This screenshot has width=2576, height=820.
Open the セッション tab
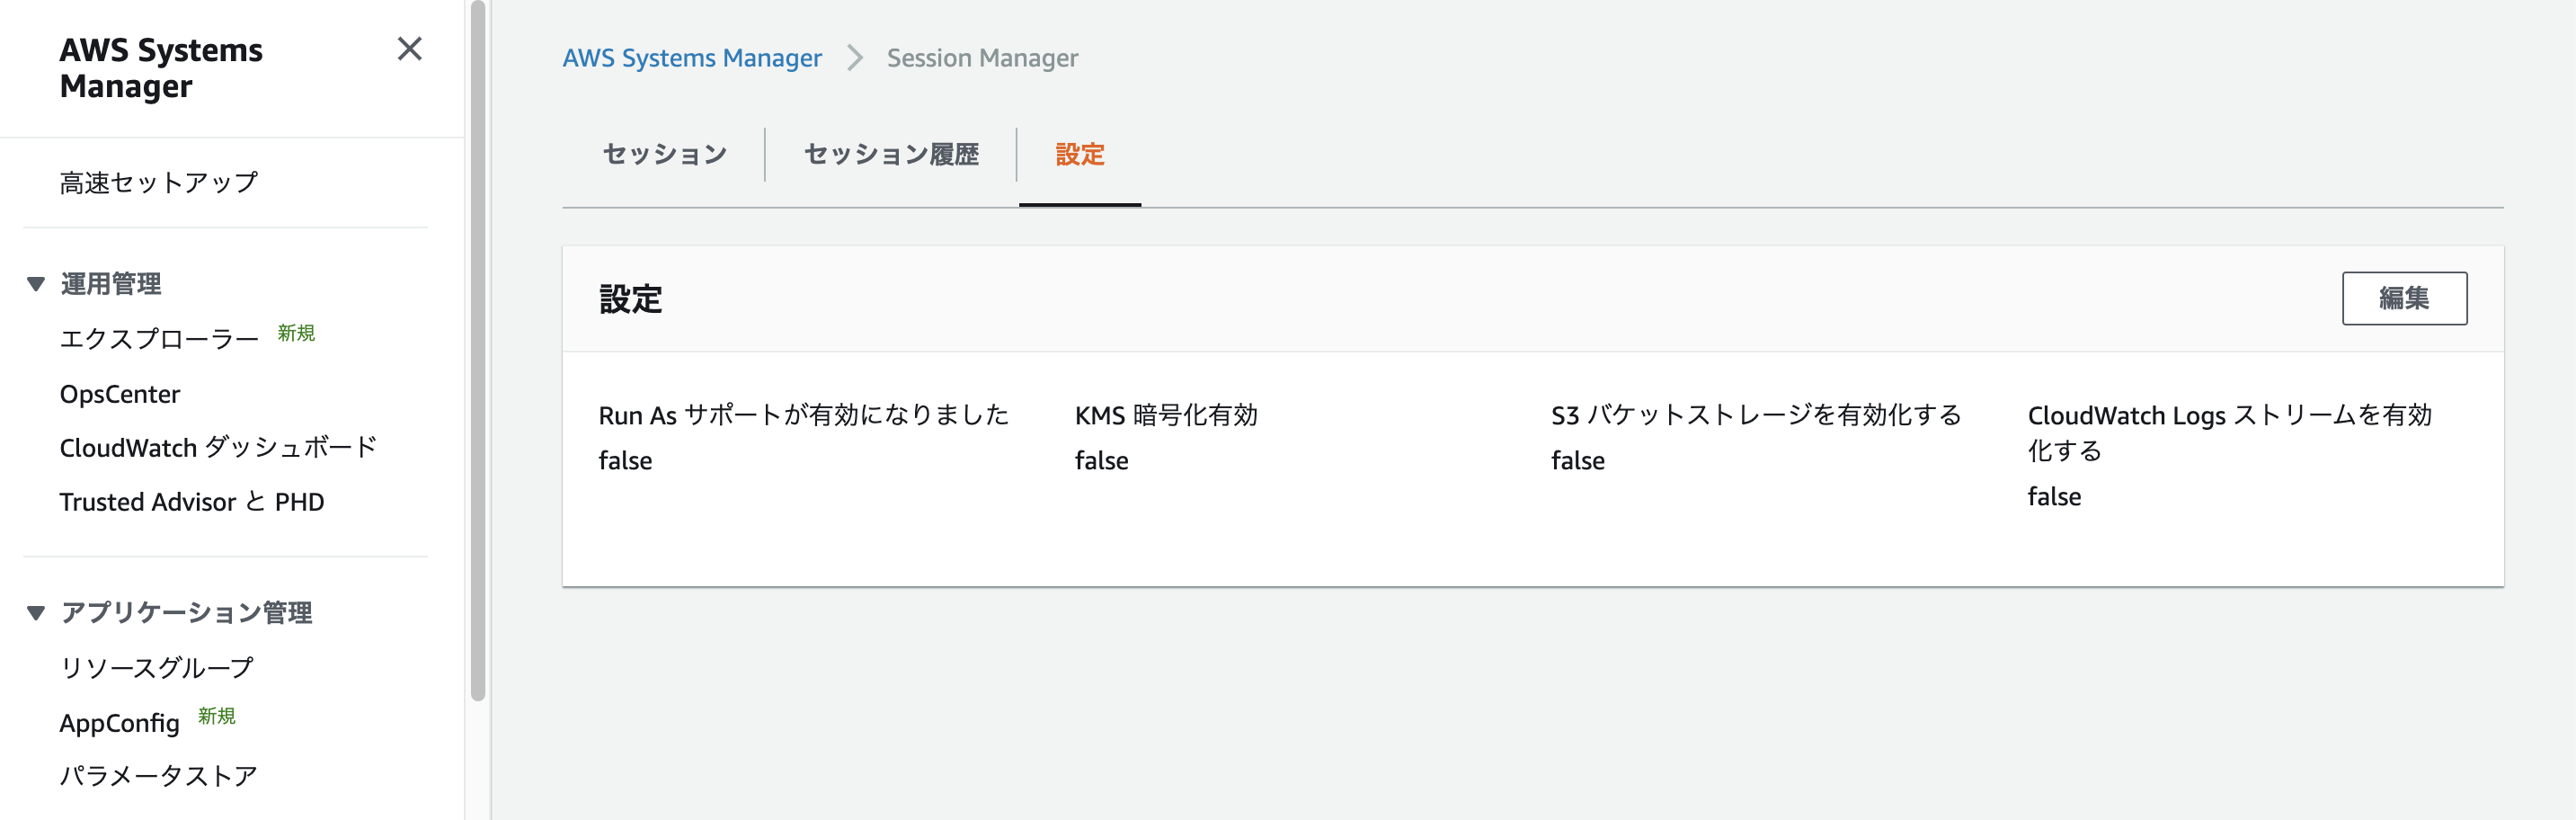(664, 154)
